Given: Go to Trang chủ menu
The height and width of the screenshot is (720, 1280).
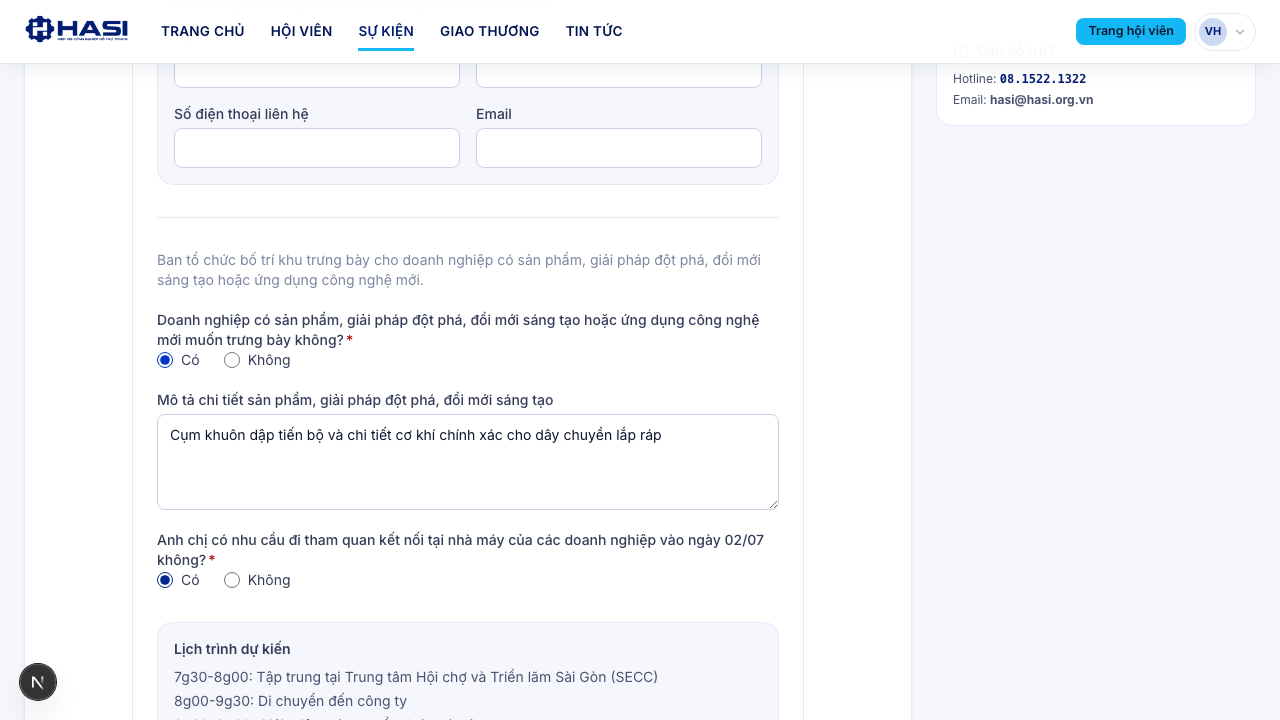Looking at the screenshot, I should [203, 31].
